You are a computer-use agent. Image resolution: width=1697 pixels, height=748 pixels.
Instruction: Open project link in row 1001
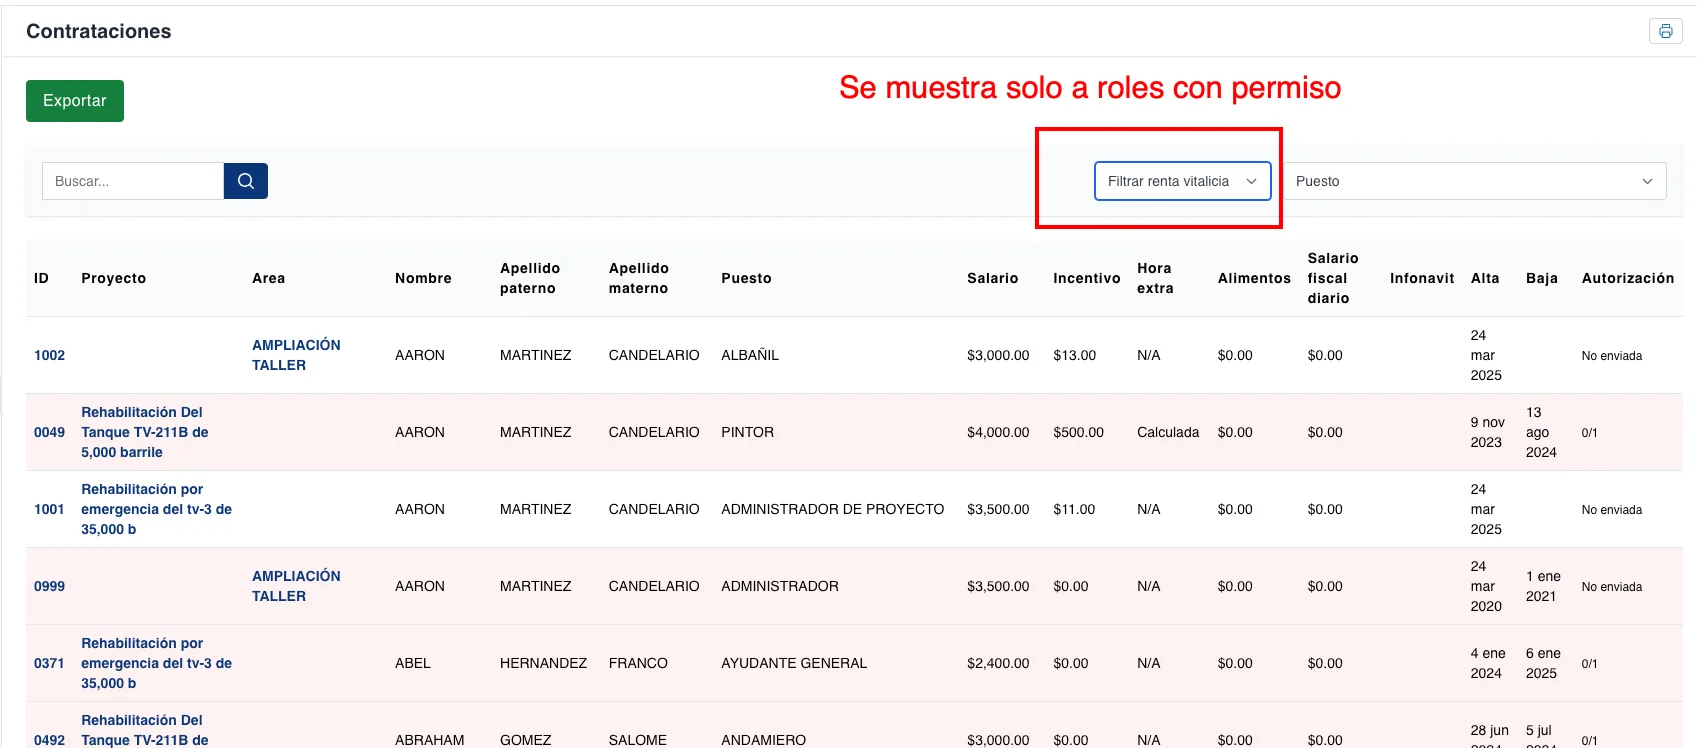[x=156, y=509]
